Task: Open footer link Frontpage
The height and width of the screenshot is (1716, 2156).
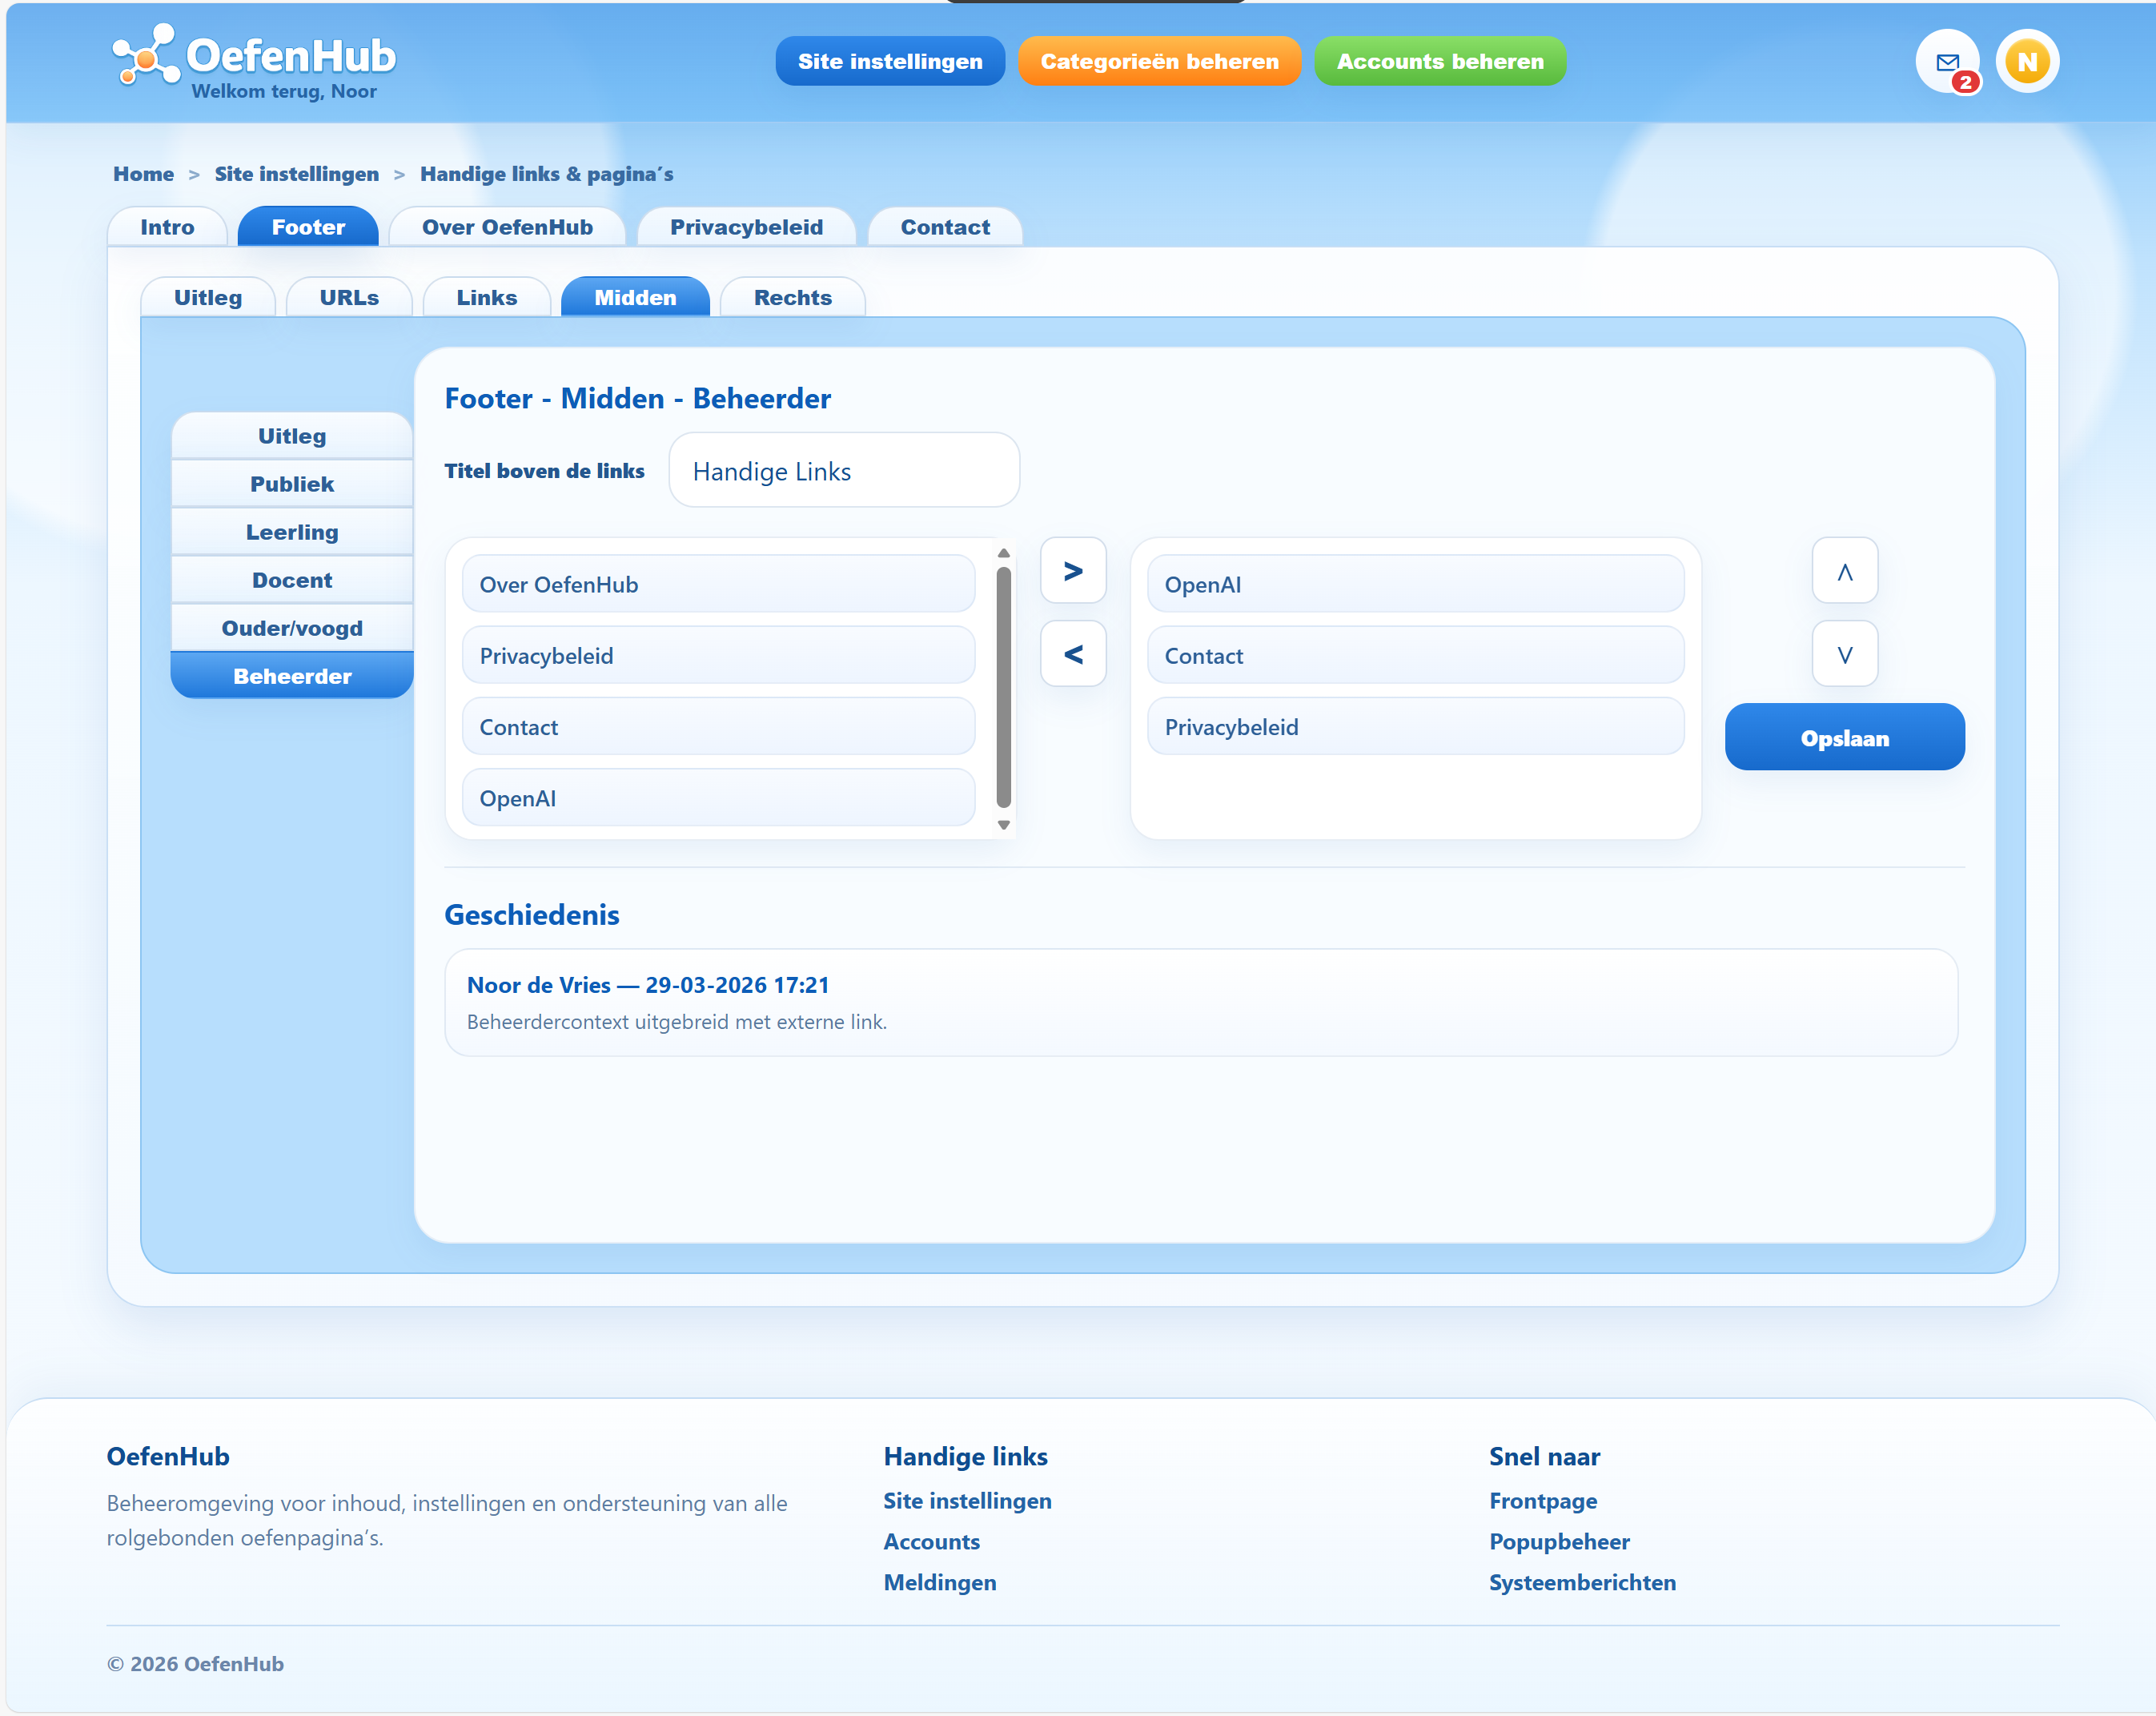Action: click(x=1542, y=1501)
